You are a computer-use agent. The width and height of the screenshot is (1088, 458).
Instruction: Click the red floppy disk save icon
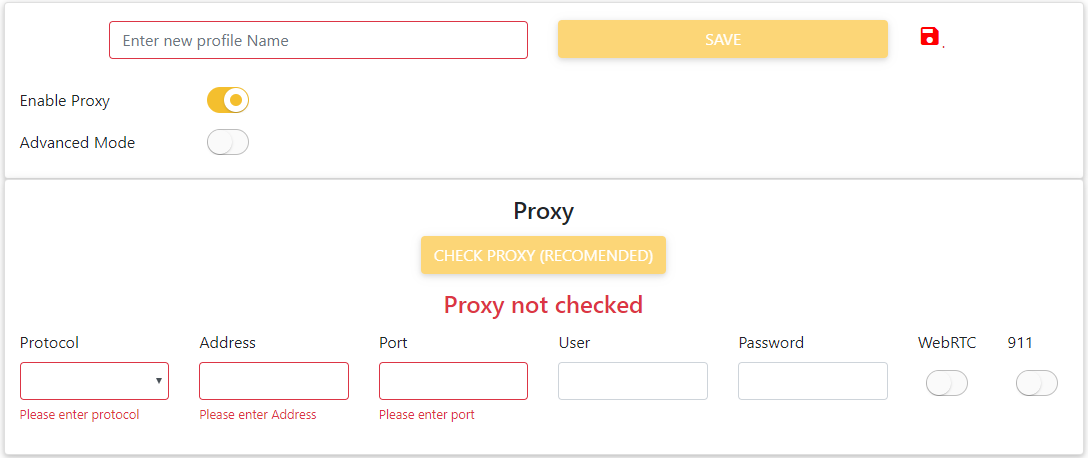pyautogui.click(x=930, y=37)
